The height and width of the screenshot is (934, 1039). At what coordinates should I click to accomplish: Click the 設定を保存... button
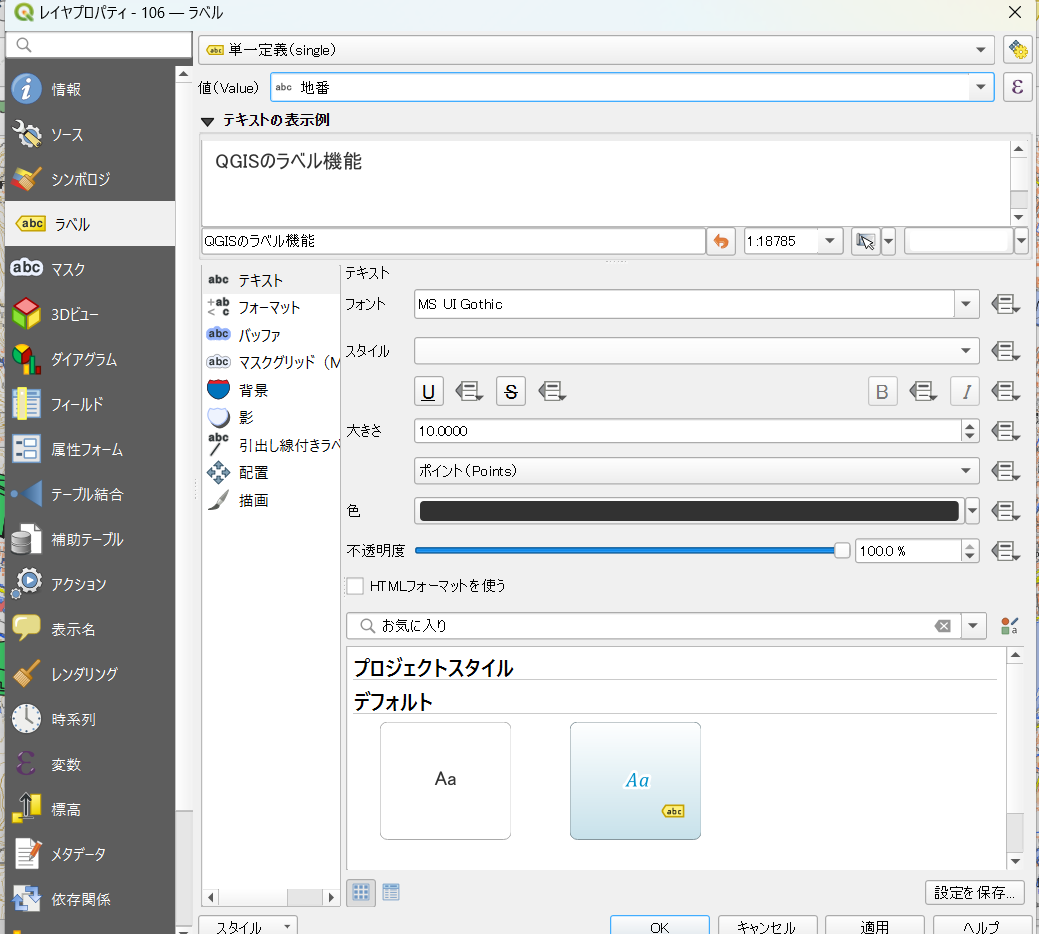tap(975, 892)
